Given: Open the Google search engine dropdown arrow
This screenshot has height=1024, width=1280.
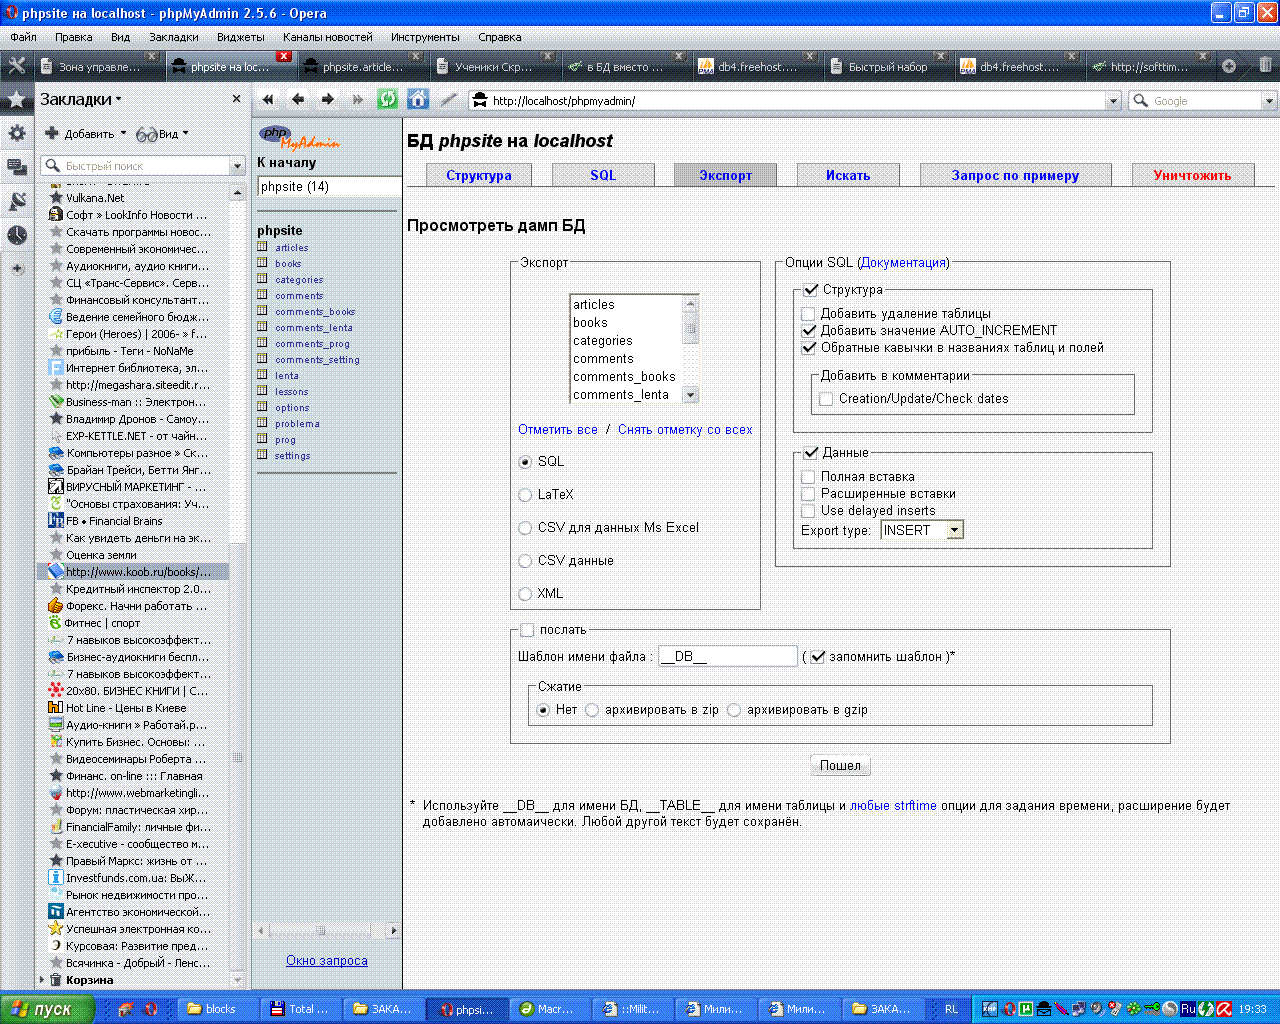Looking at the screenshot, I should pos(1269,100).
